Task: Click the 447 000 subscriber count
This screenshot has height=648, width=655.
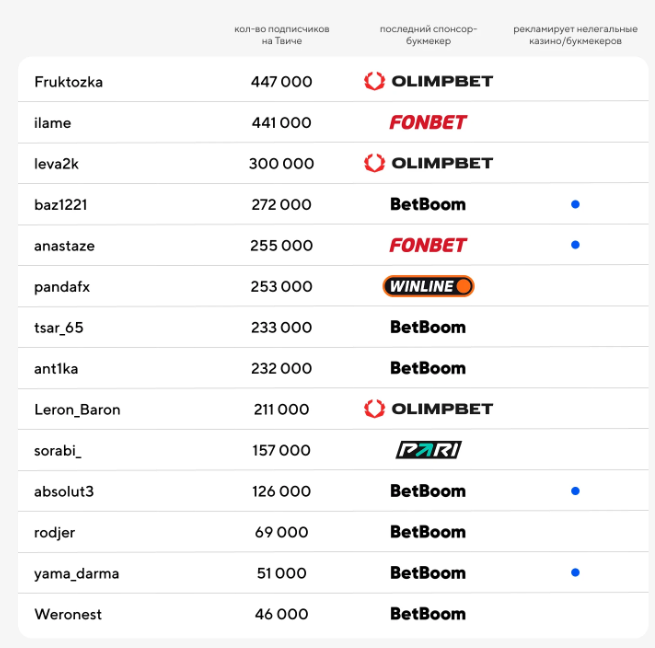Action: [281, 82]
